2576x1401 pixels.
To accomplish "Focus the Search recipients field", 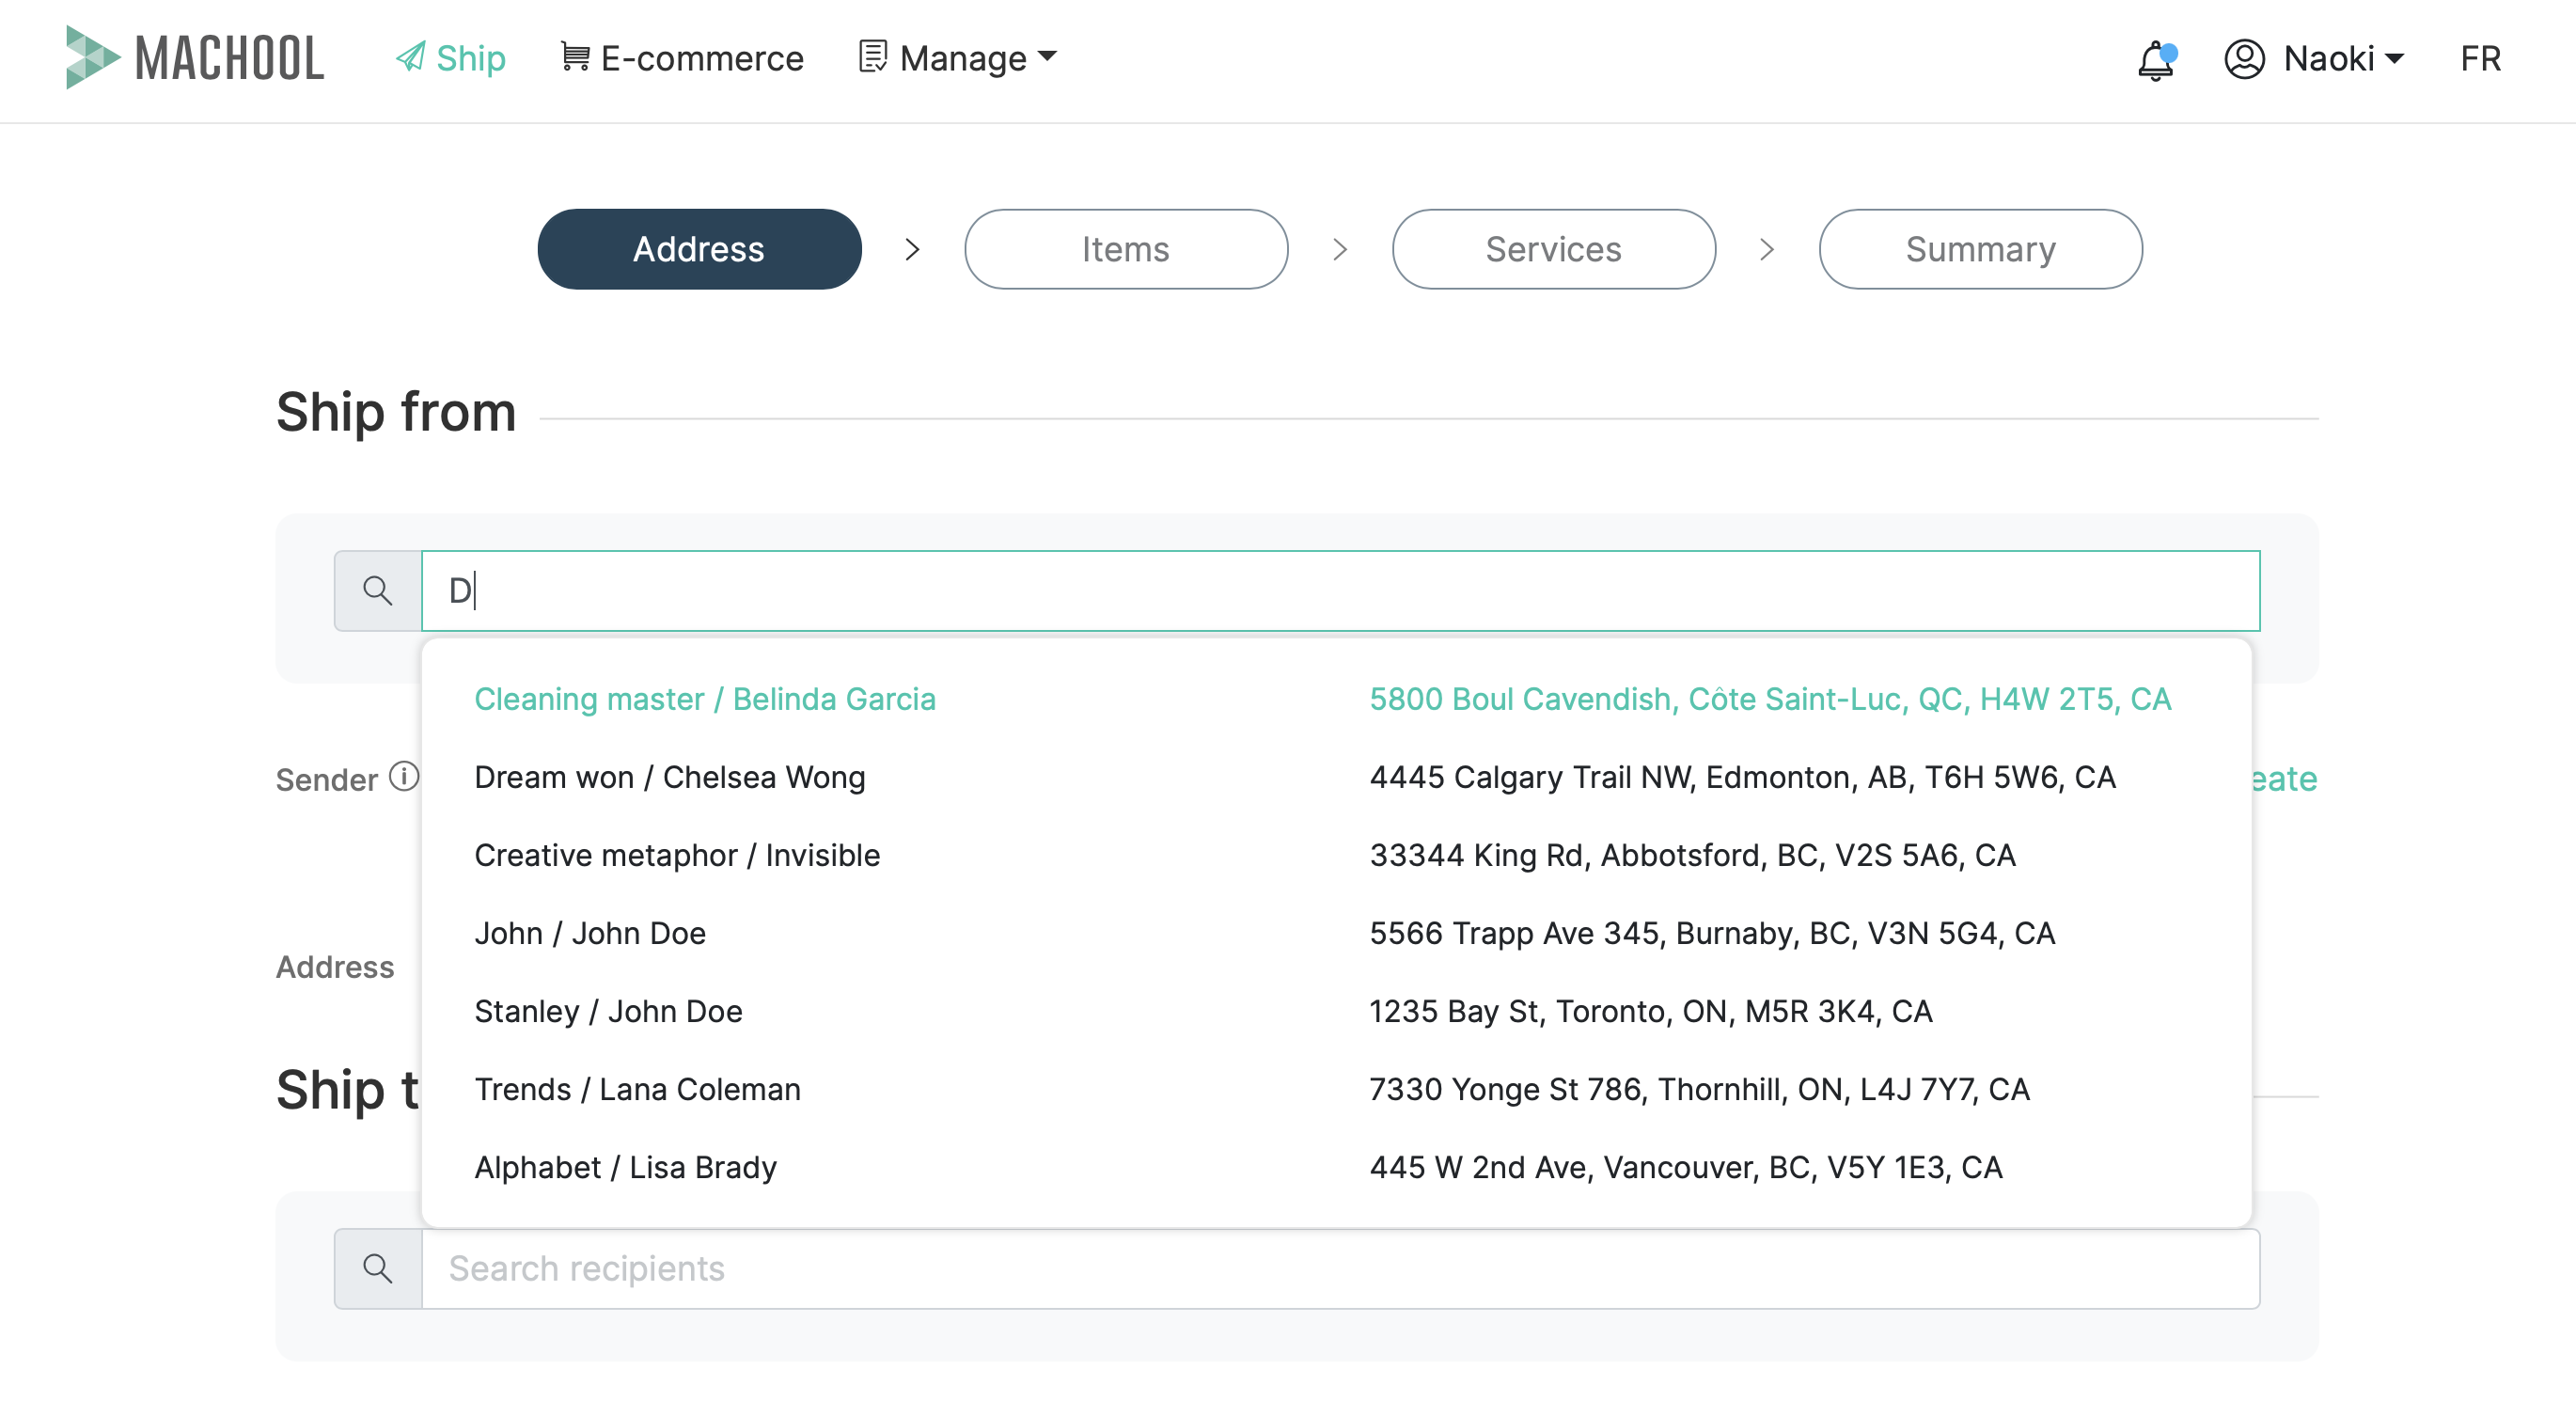I will 1340,1268.
